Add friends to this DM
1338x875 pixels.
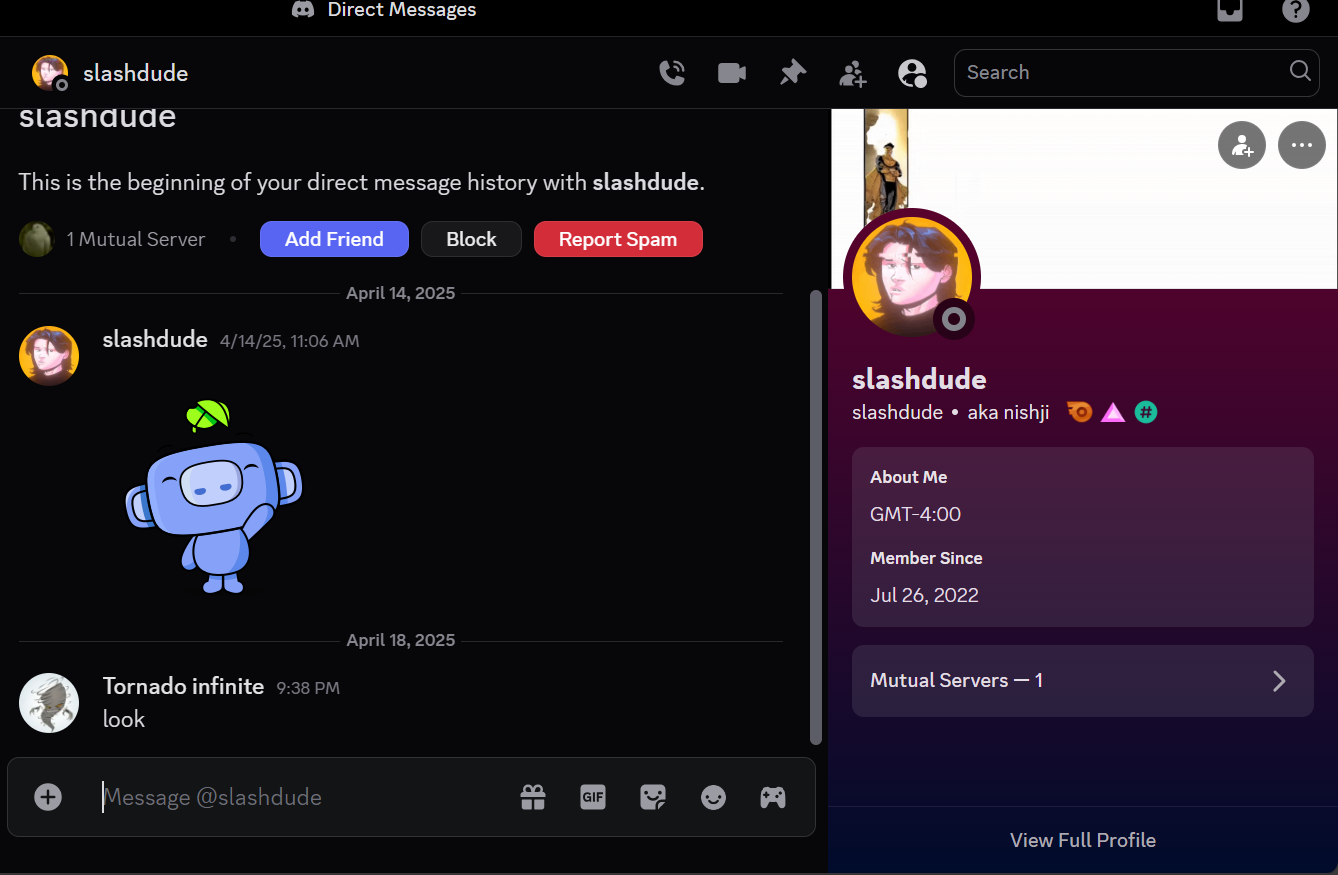point(853,73)
